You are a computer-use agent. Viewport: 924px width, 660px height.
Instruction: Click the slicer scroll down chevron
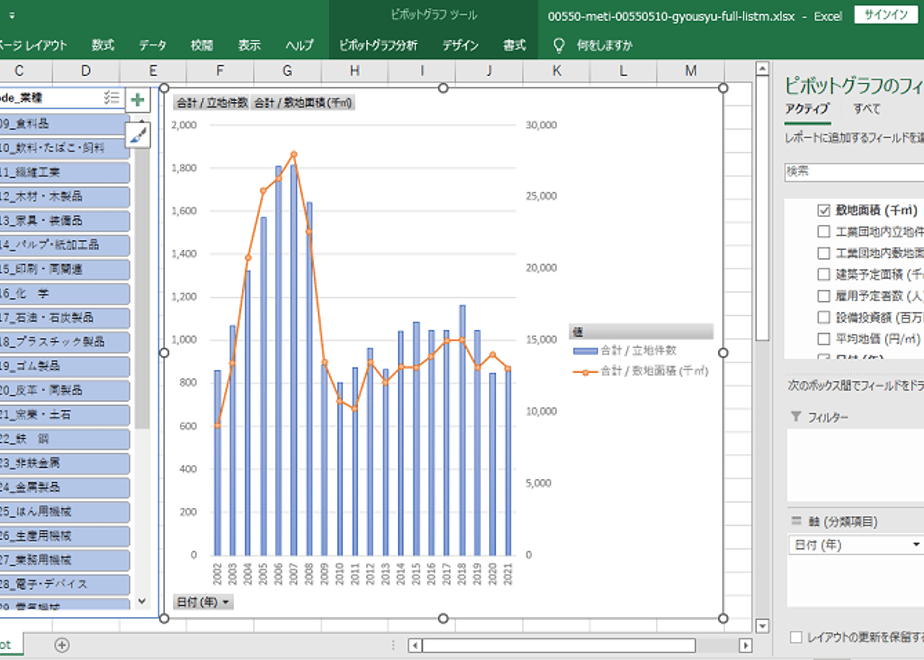(141, 601)
